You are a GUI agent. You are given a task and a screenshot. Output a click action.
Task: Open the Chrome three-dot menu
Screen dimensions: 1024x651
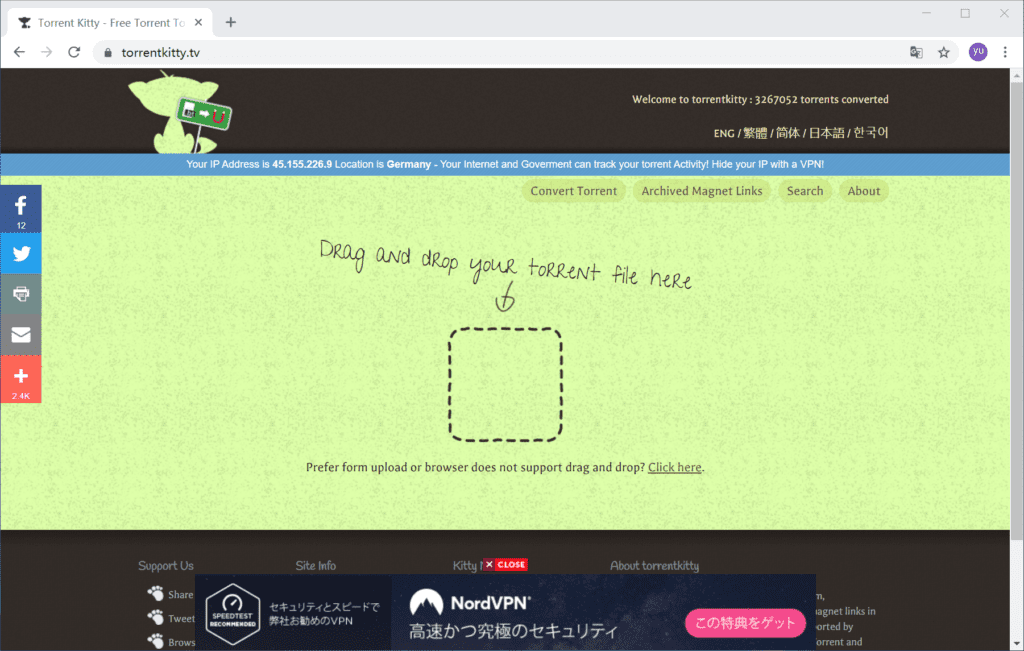(x=1005, y=52)
